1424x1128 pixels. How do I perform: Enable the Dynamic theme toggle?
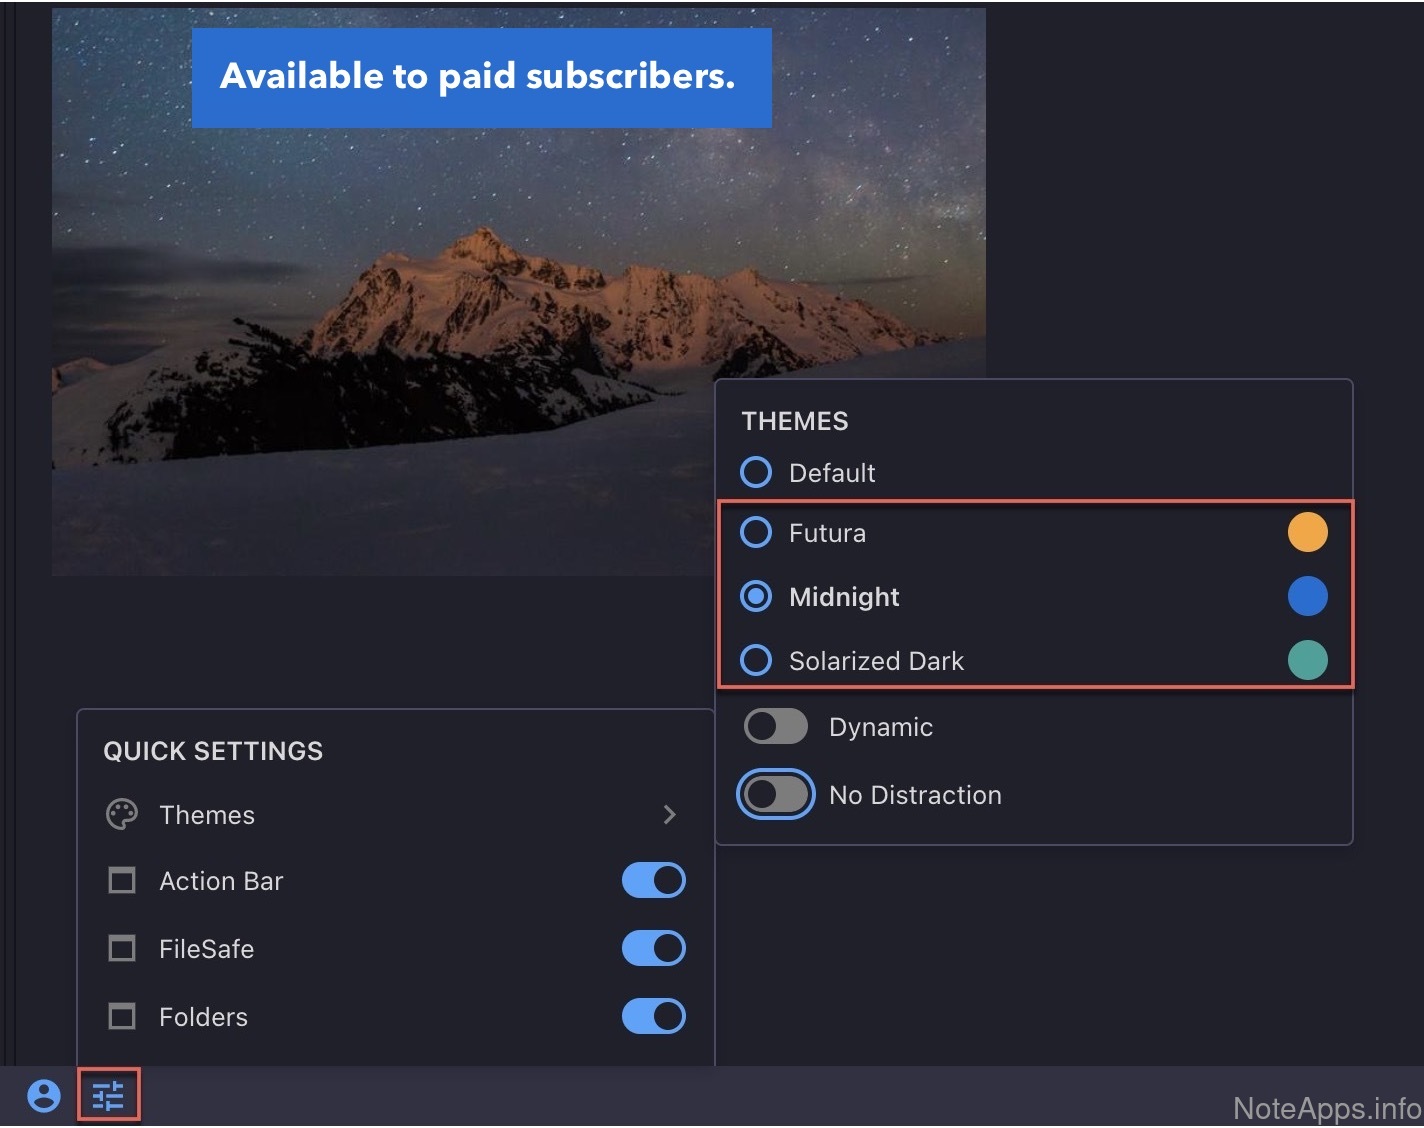(775, 727)
